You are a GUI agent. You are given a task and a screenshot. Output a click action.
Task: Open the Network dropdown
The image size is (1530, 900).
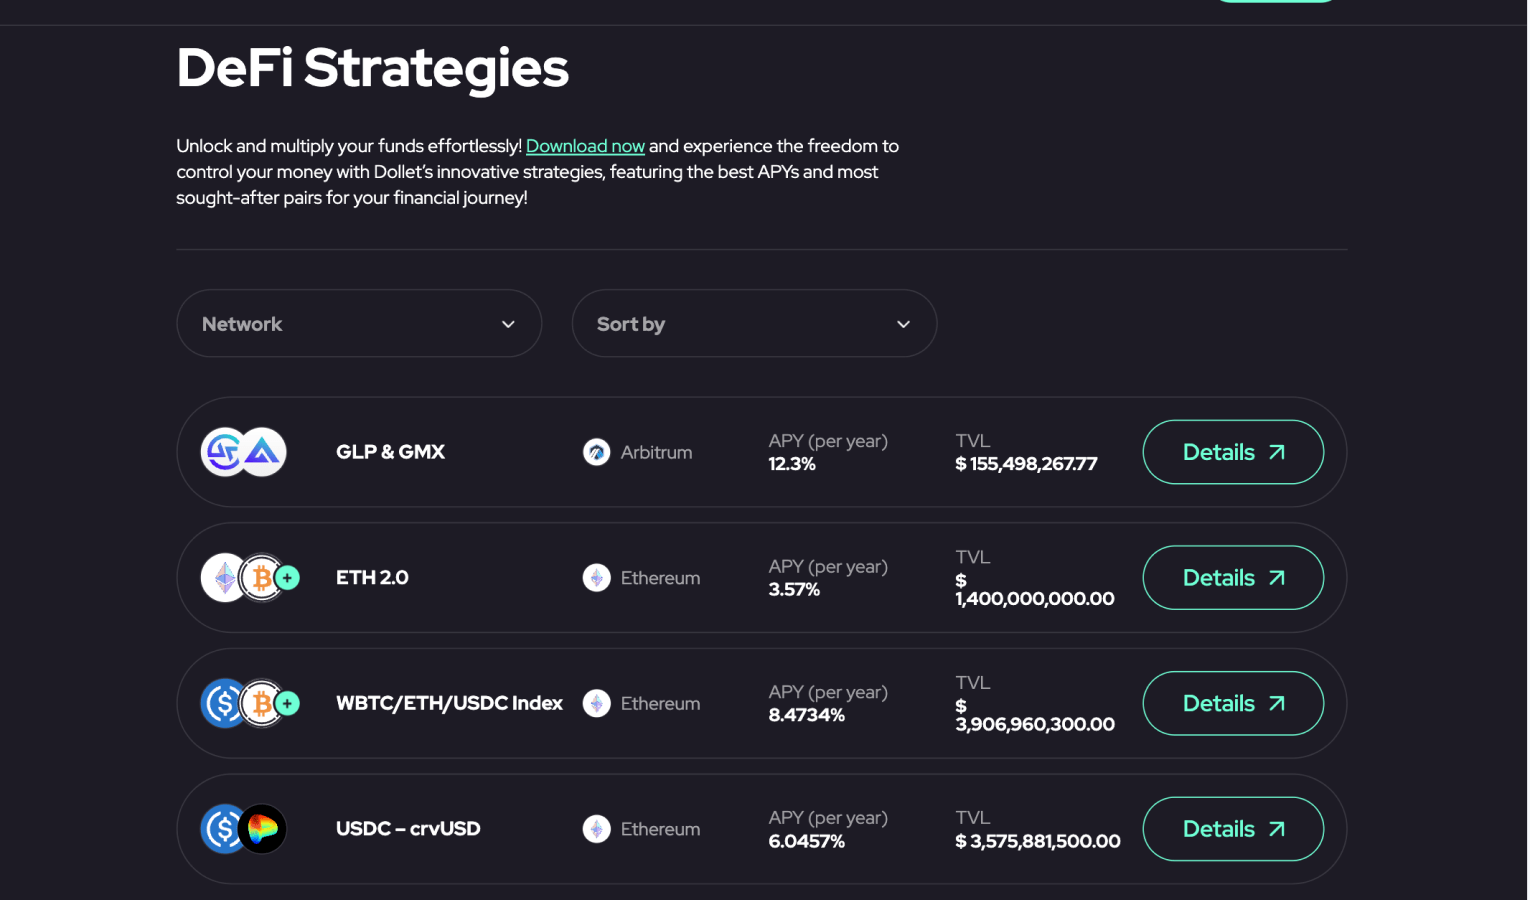pos(358,324)
